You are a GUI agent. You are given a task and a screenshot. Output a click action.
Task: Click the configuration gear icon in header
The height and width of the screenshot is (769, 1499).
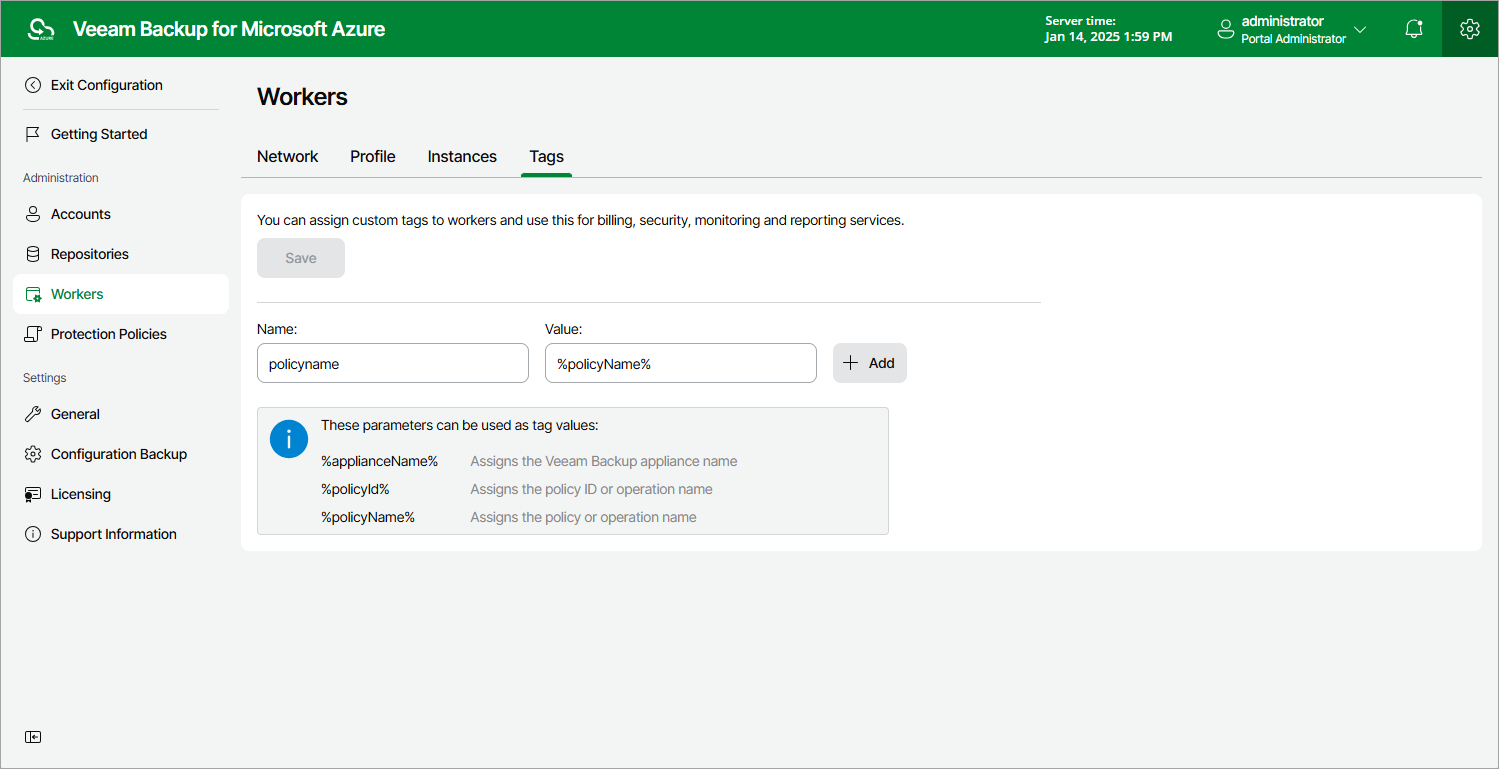[x=1469, y=29]
